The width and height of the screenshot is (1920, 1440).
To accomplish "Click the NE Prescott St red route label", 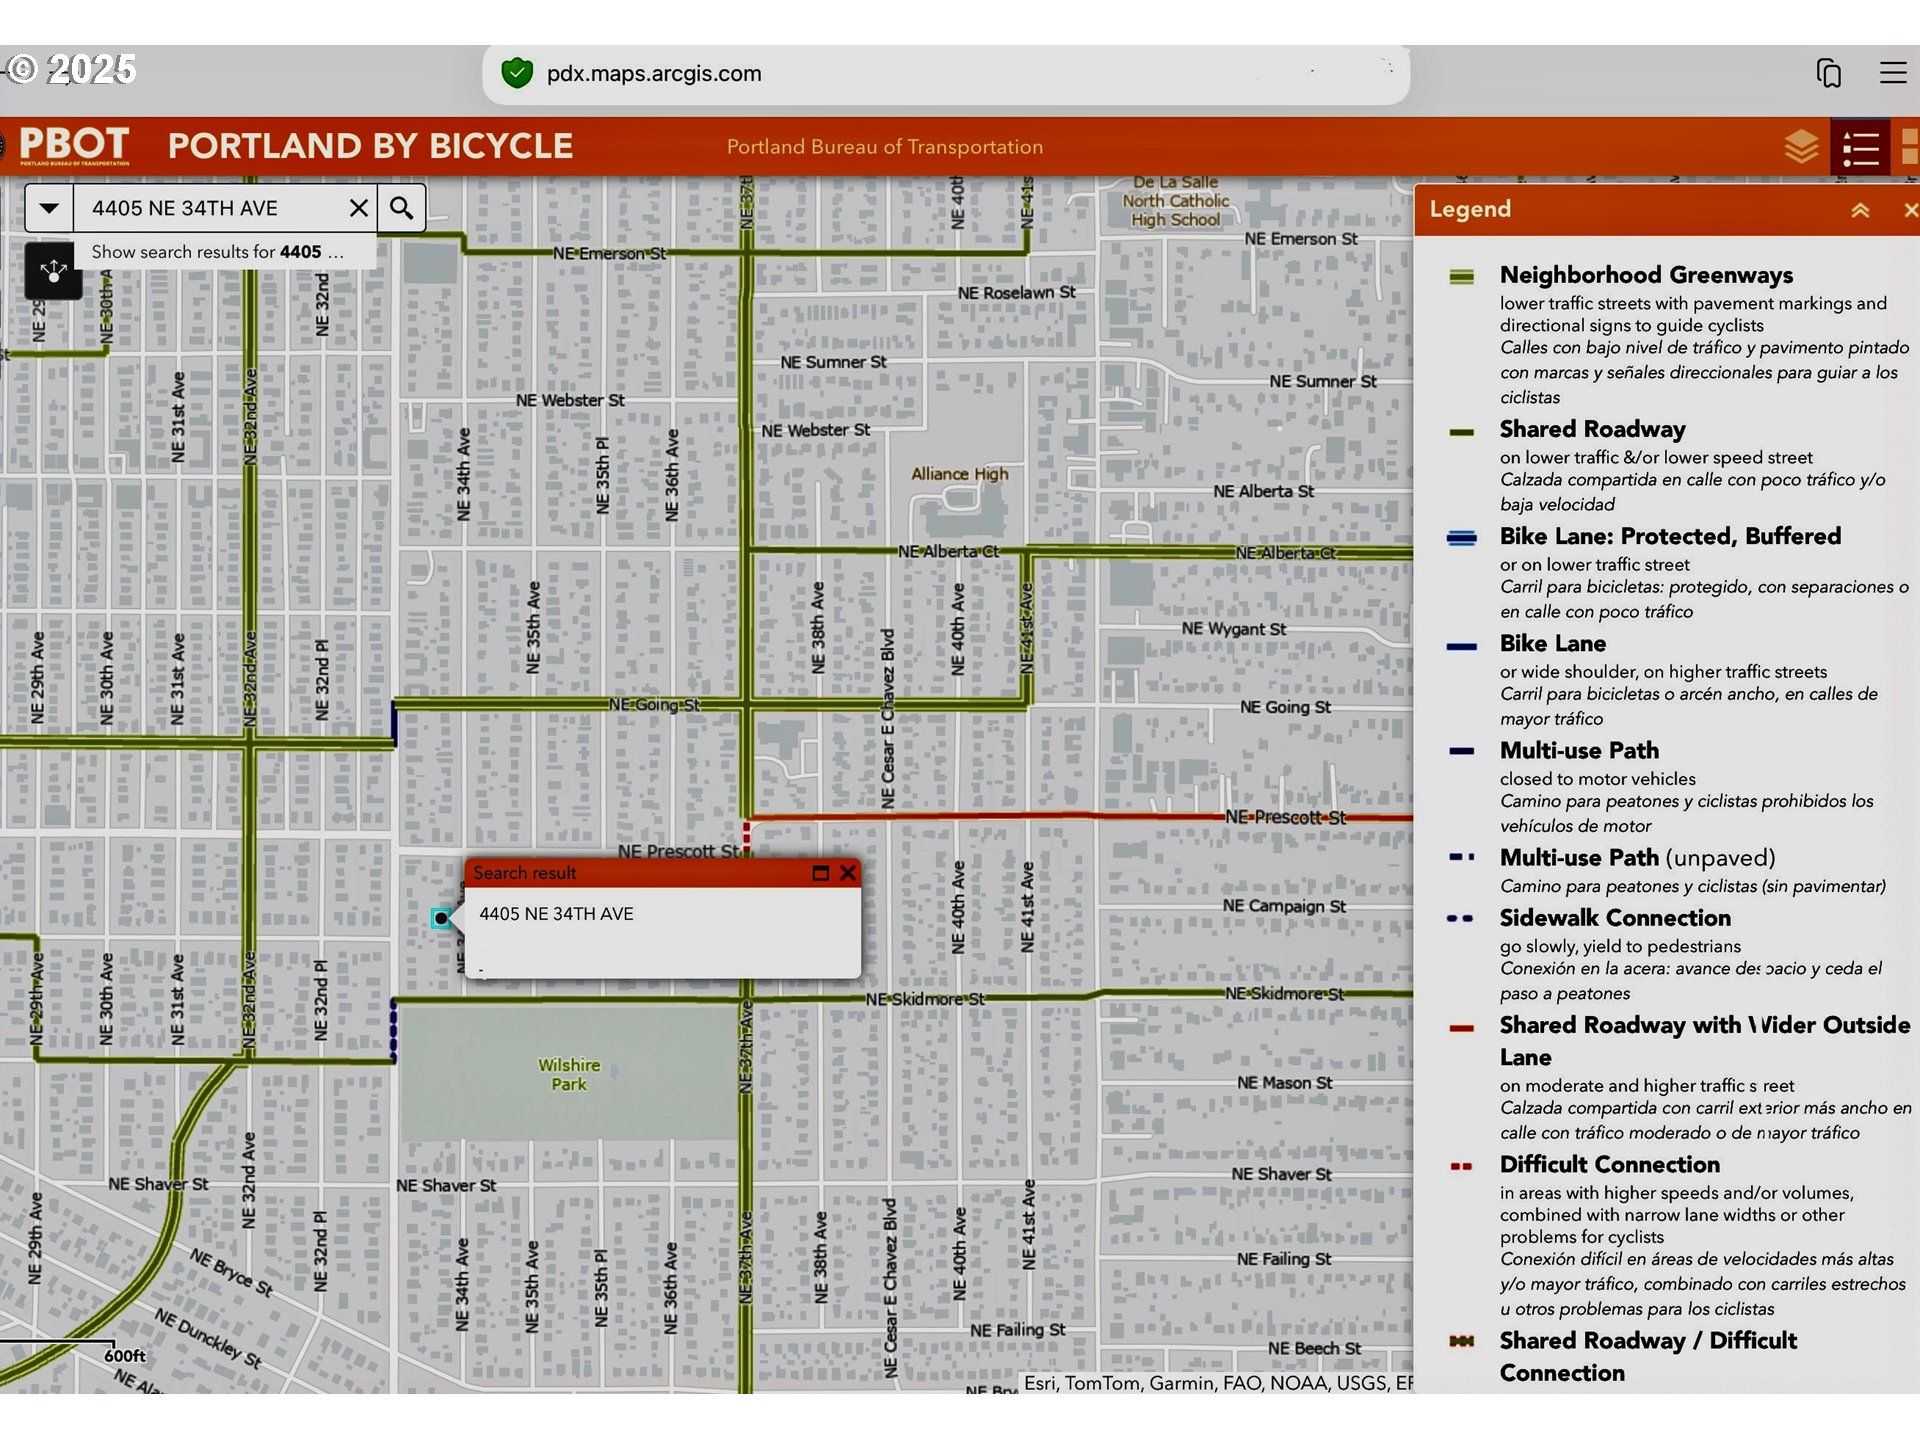I will coord(1285,817).
